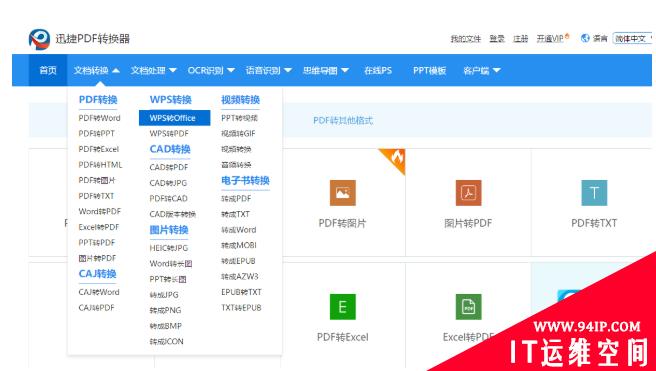Select 图片转PDF in the dropdown menu

point(97,258)
